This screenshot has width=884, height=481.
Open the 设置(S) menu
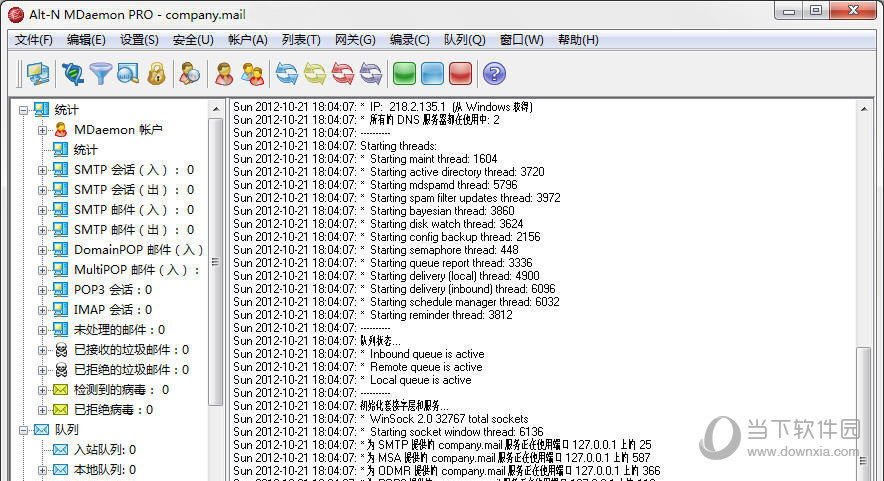(139, 40)
